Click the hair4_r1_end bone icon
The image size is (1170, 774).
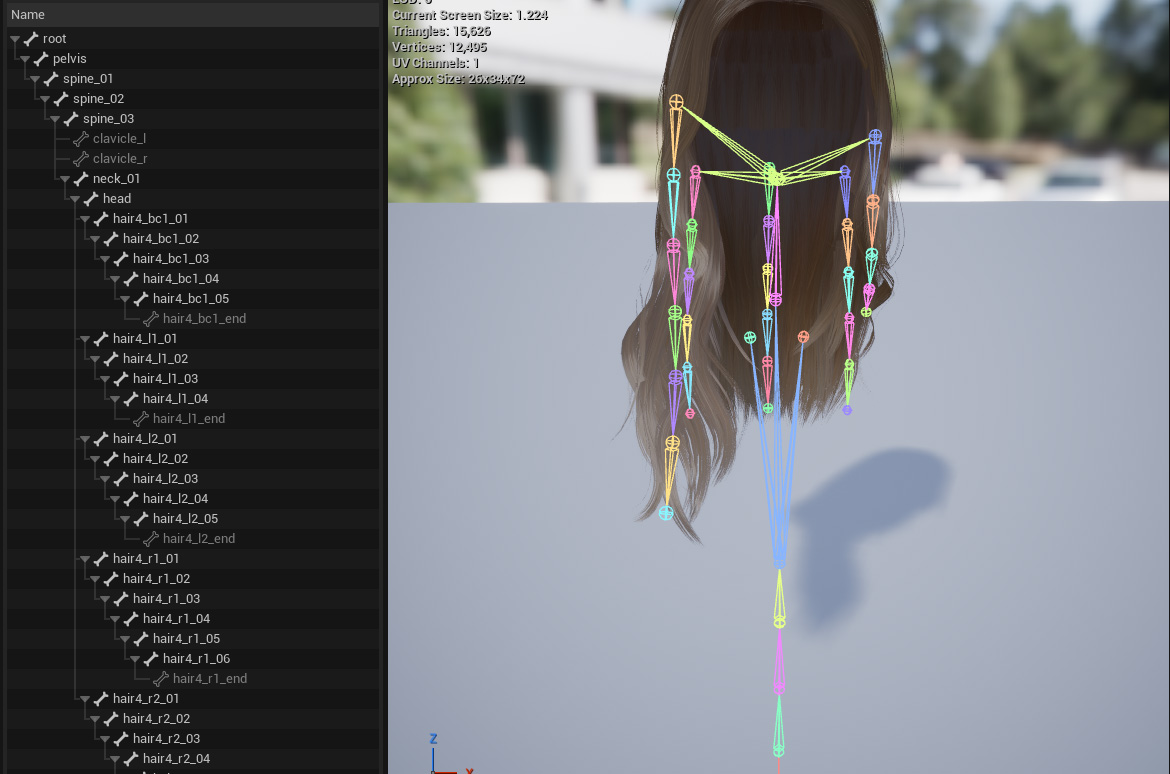pyautogui.click(x=161, y=679)
